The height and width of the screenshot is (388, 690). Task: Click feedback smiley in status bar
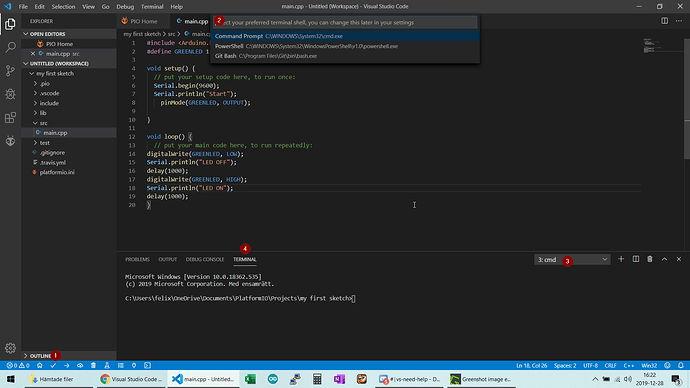click(x=668, y=366)
